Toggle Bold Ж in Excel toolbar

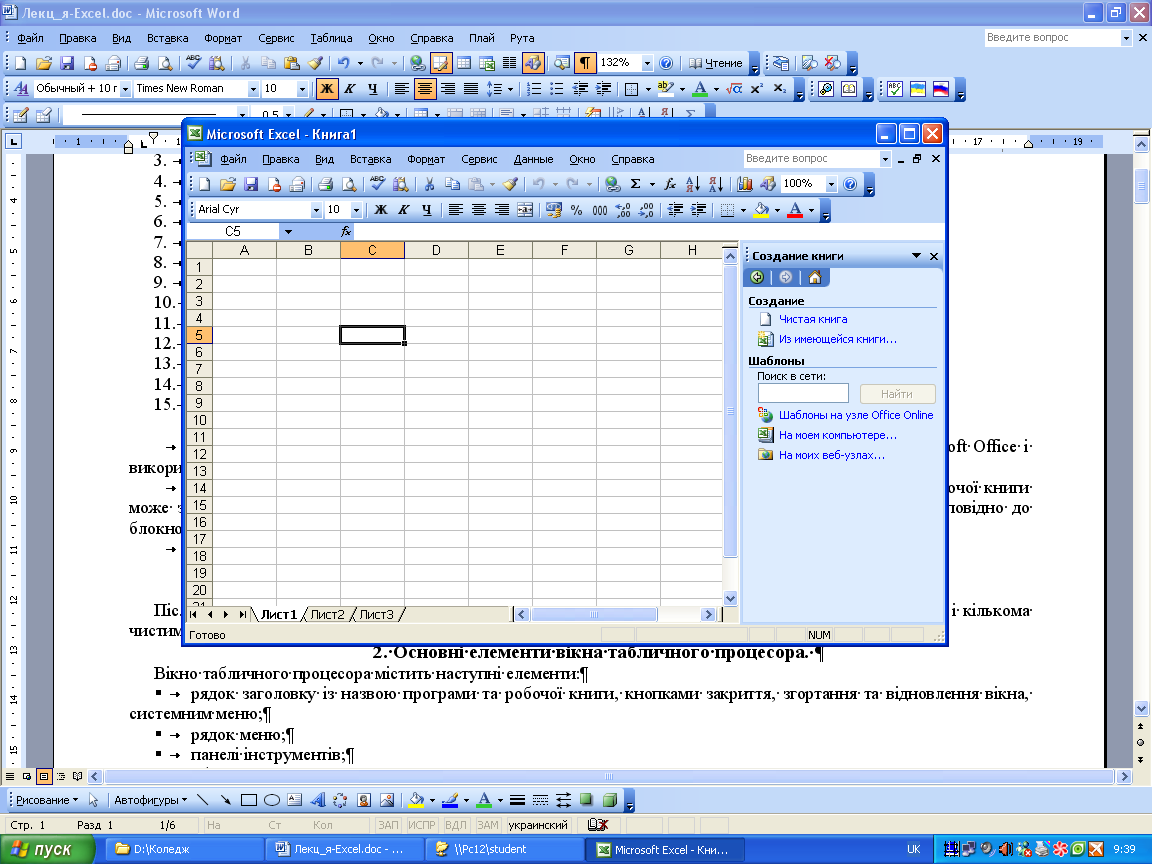click(x=381, y=210)
